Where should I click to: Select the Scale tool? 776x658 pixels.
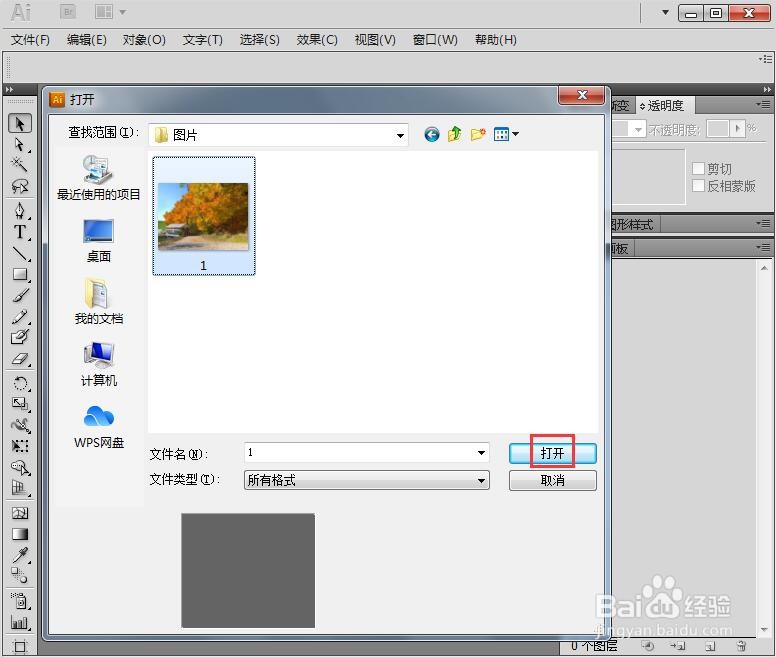coord(20,404)
